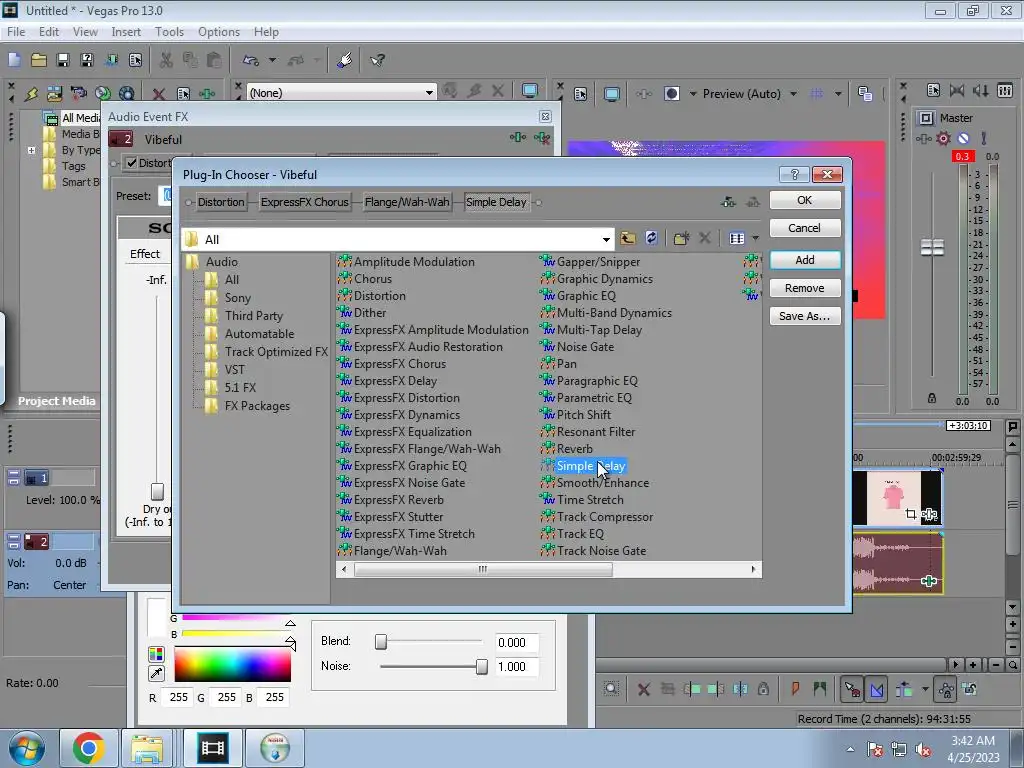Click the Add button in Plug-In Chooser

[805, 260]
